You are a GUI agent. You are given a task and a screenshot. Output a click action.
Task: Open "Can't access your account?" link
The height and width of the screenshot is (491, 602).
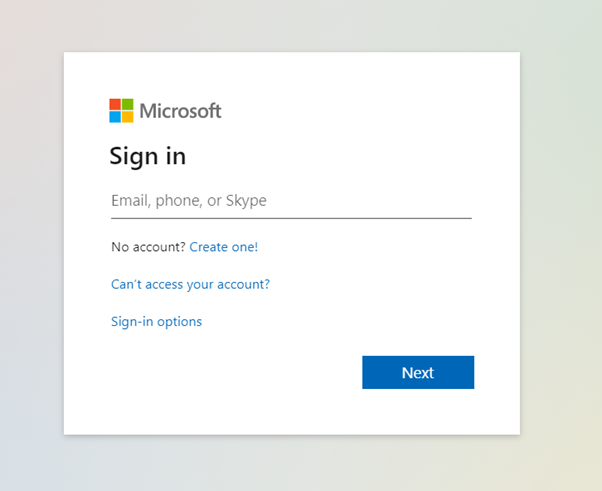(190, 284)
